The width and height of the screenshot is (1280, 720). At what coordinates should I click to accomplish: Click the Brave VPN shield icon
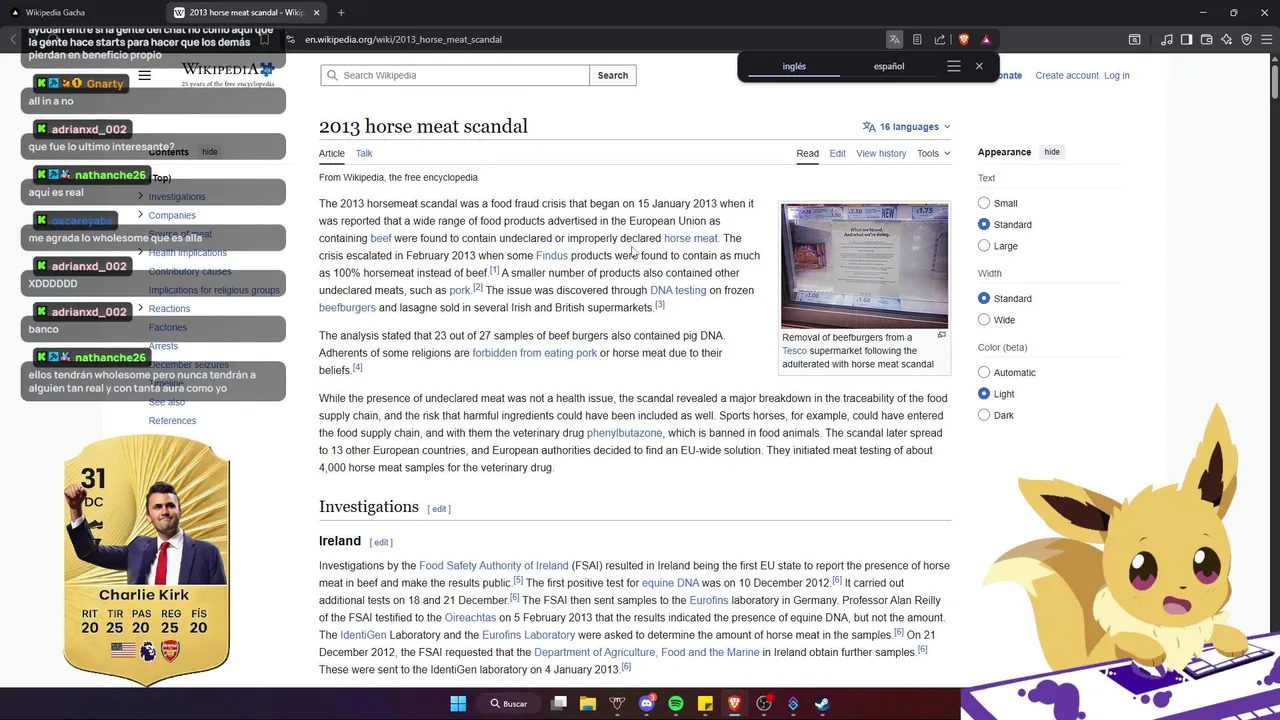point(1247,39)
